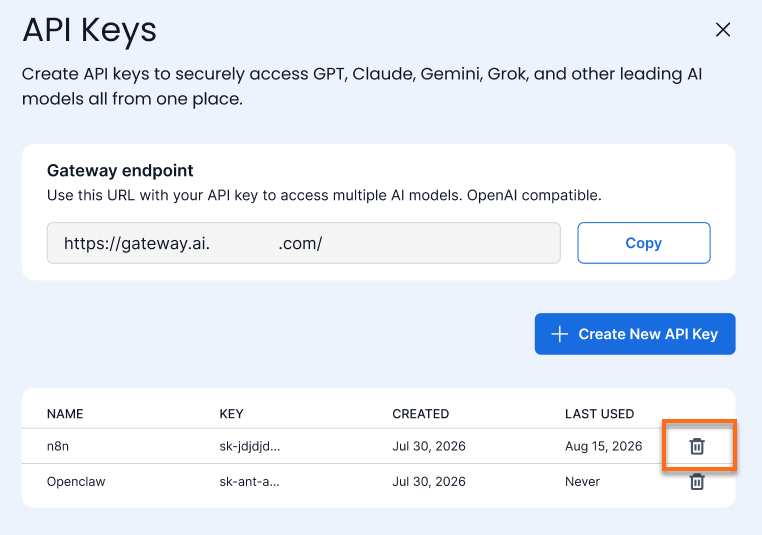Click the Aug 15, 2026 last used date
Viewport: 762px width, 535px height.
pos(604,446)
